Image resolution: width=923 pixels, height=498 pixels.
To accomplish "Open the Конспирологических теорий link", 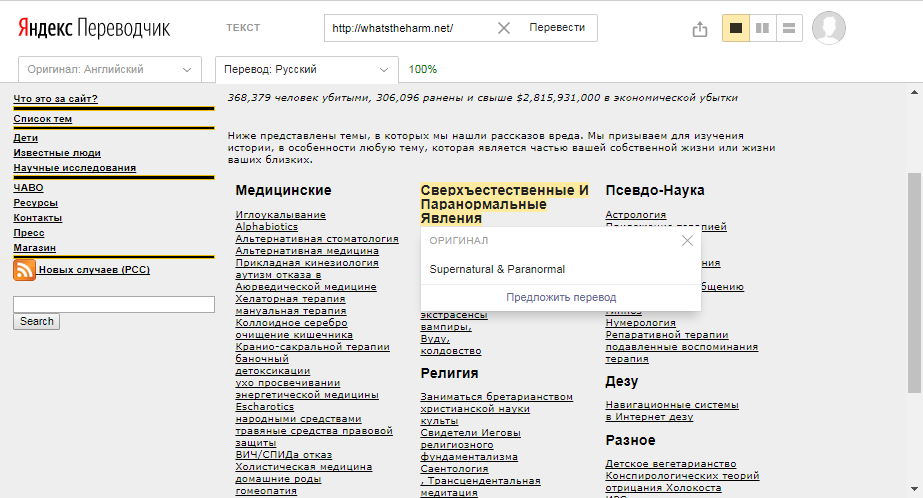I will click(682, 476).
